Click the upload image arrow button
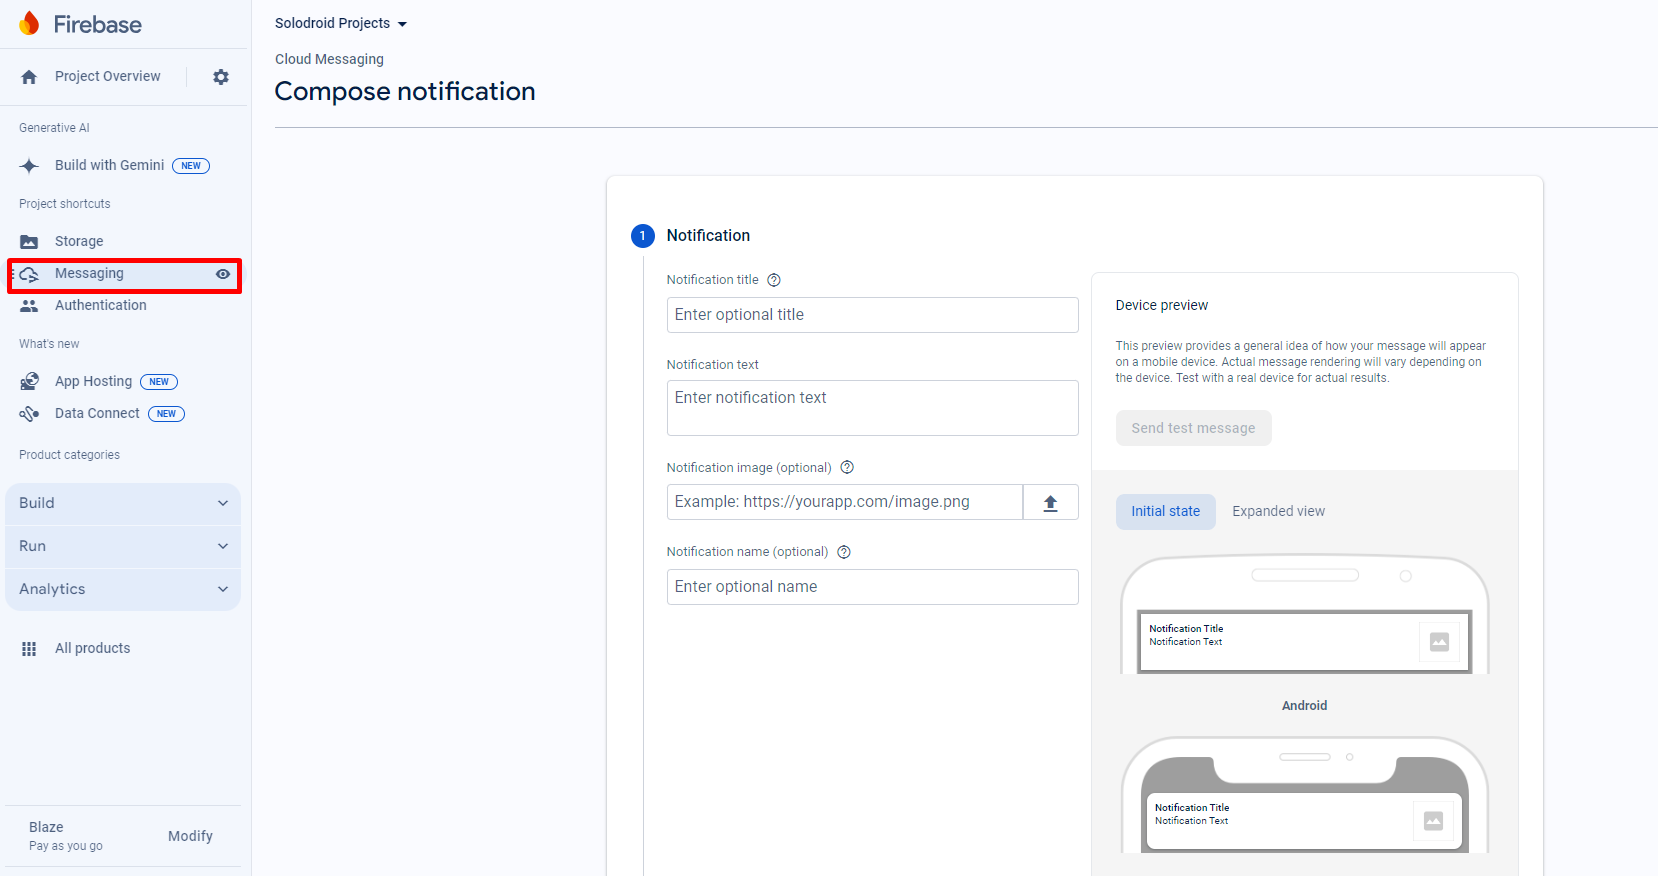Screen dimensions: 1658x876 pyautogui.click(x=1050, y=502)
